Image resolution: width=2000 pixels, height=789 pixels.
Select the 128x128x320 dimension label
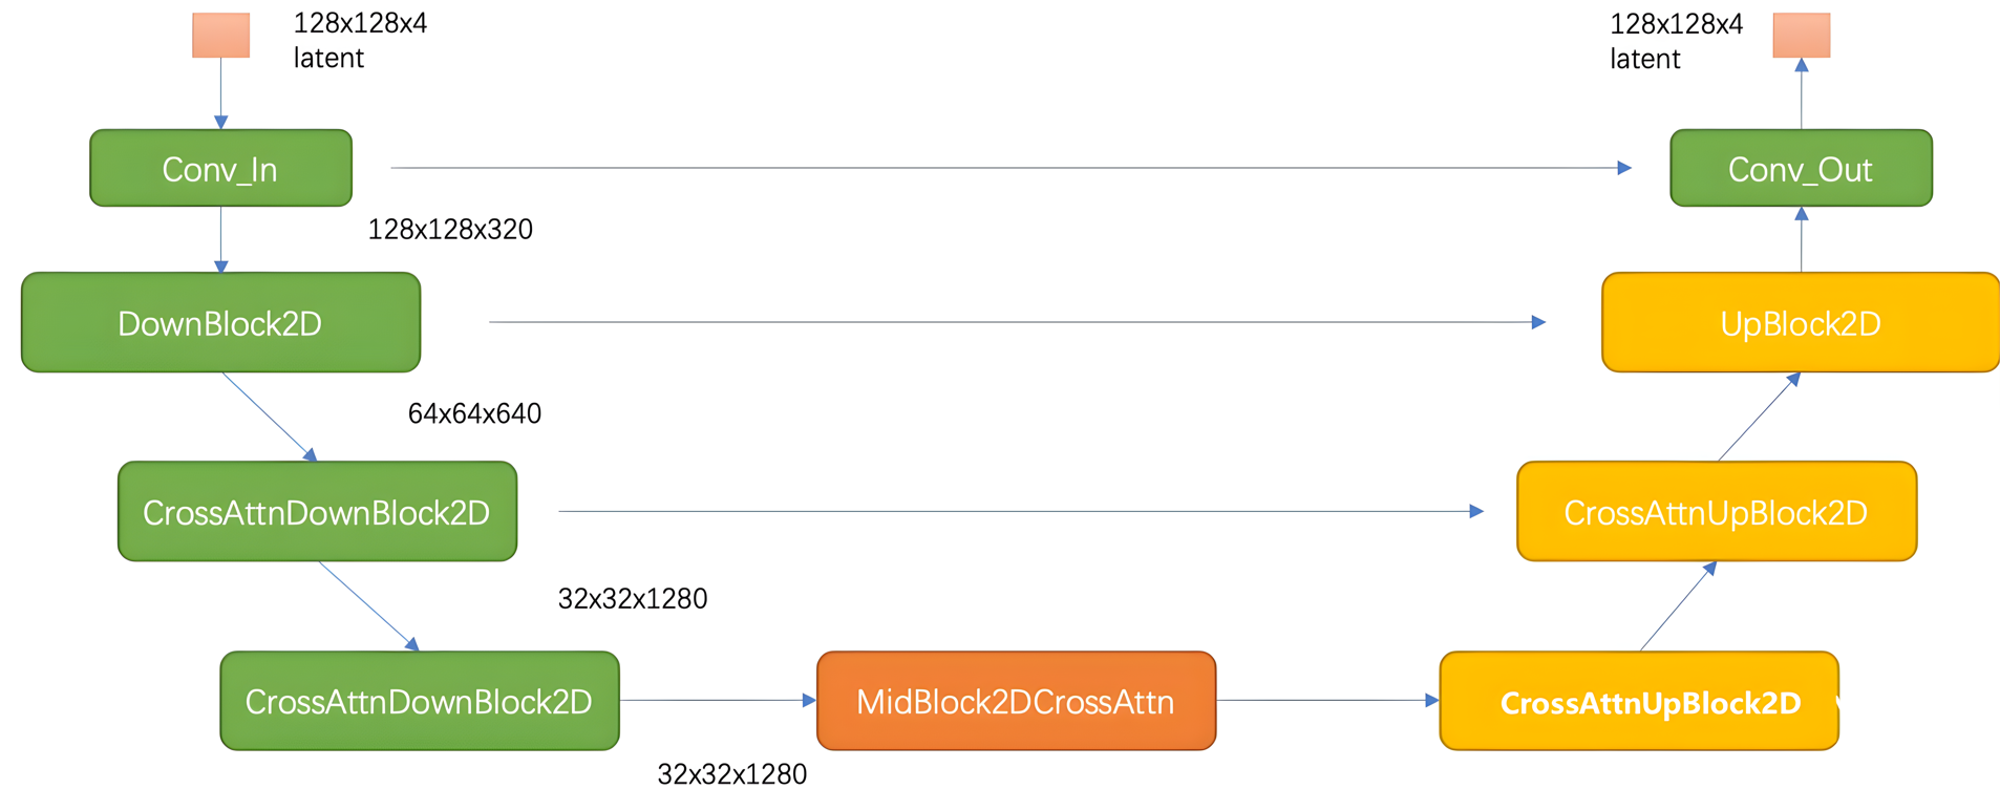(450, 230)
